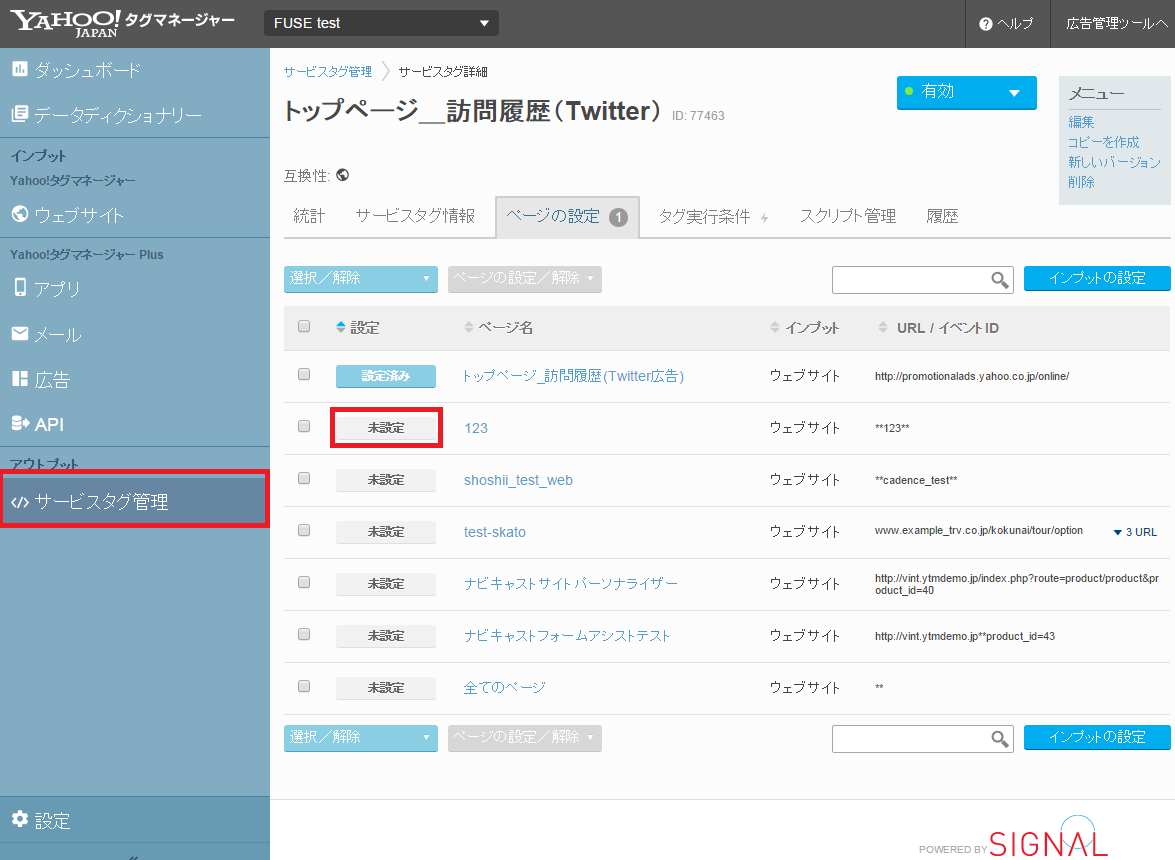Open the test-skato page link
The image size is (1175, 860).
tap(495, 532)
